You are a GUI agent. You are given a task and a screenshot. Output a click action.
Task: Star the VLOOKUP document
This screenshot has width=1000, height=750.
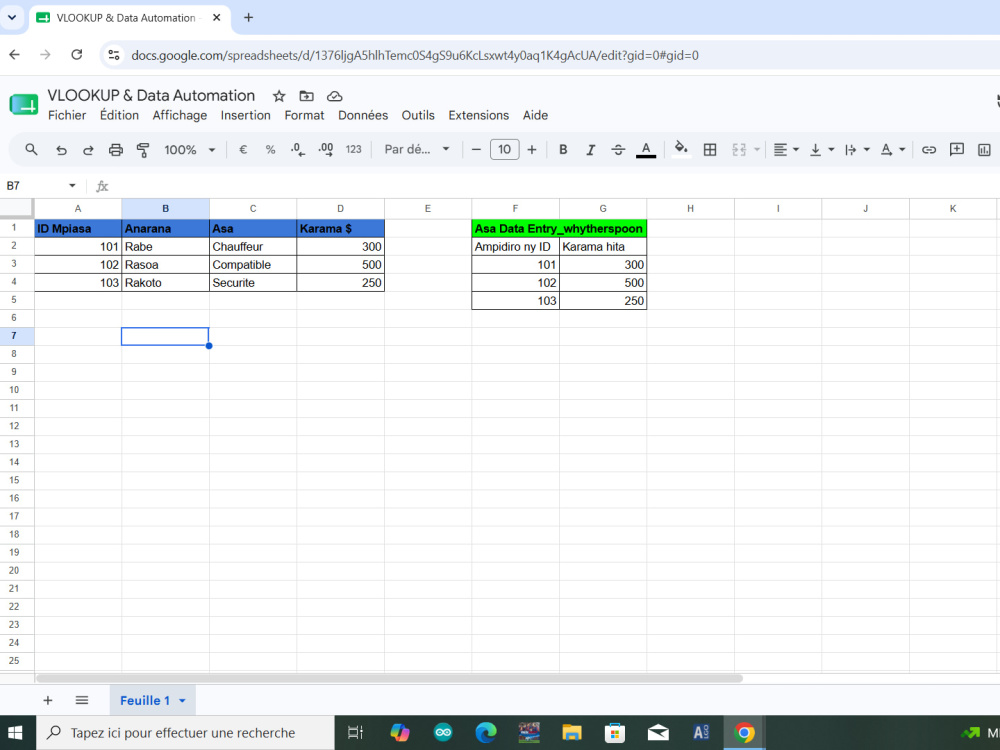coord(279,96)
